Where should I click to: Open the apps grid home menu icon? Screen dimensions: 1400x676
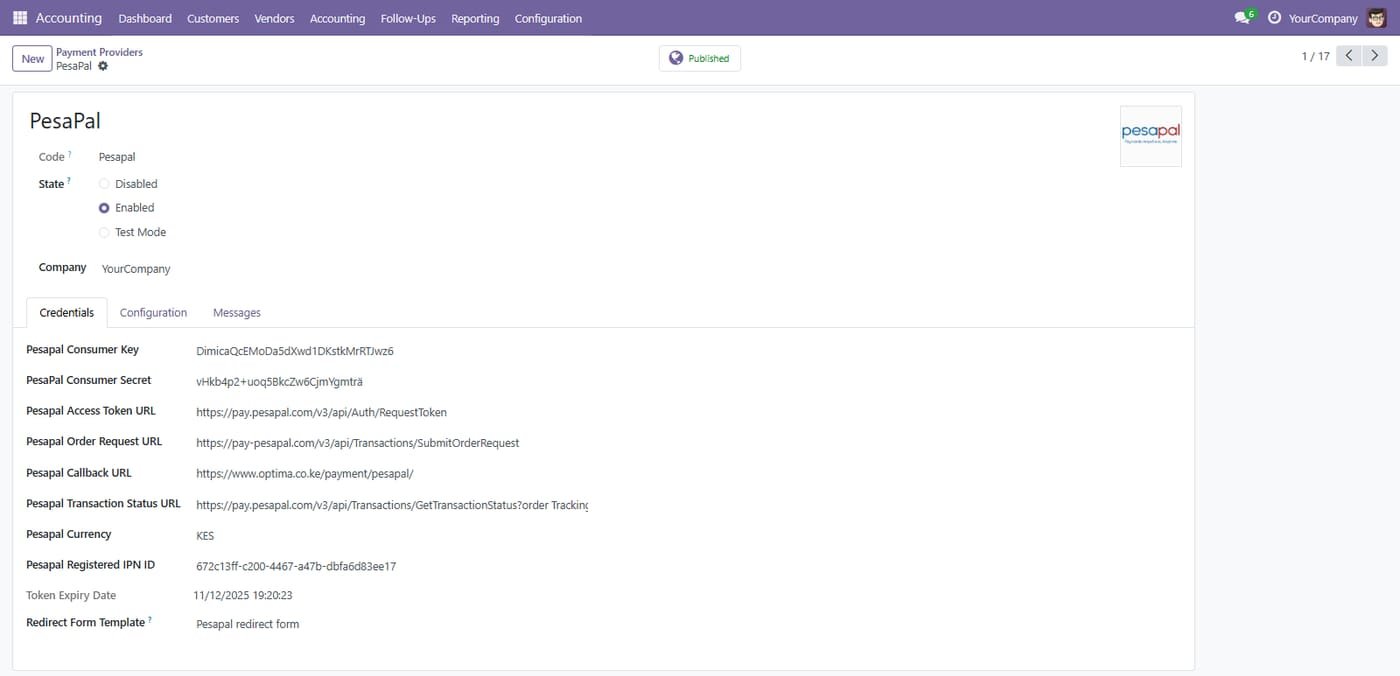(x=20, y=18)
